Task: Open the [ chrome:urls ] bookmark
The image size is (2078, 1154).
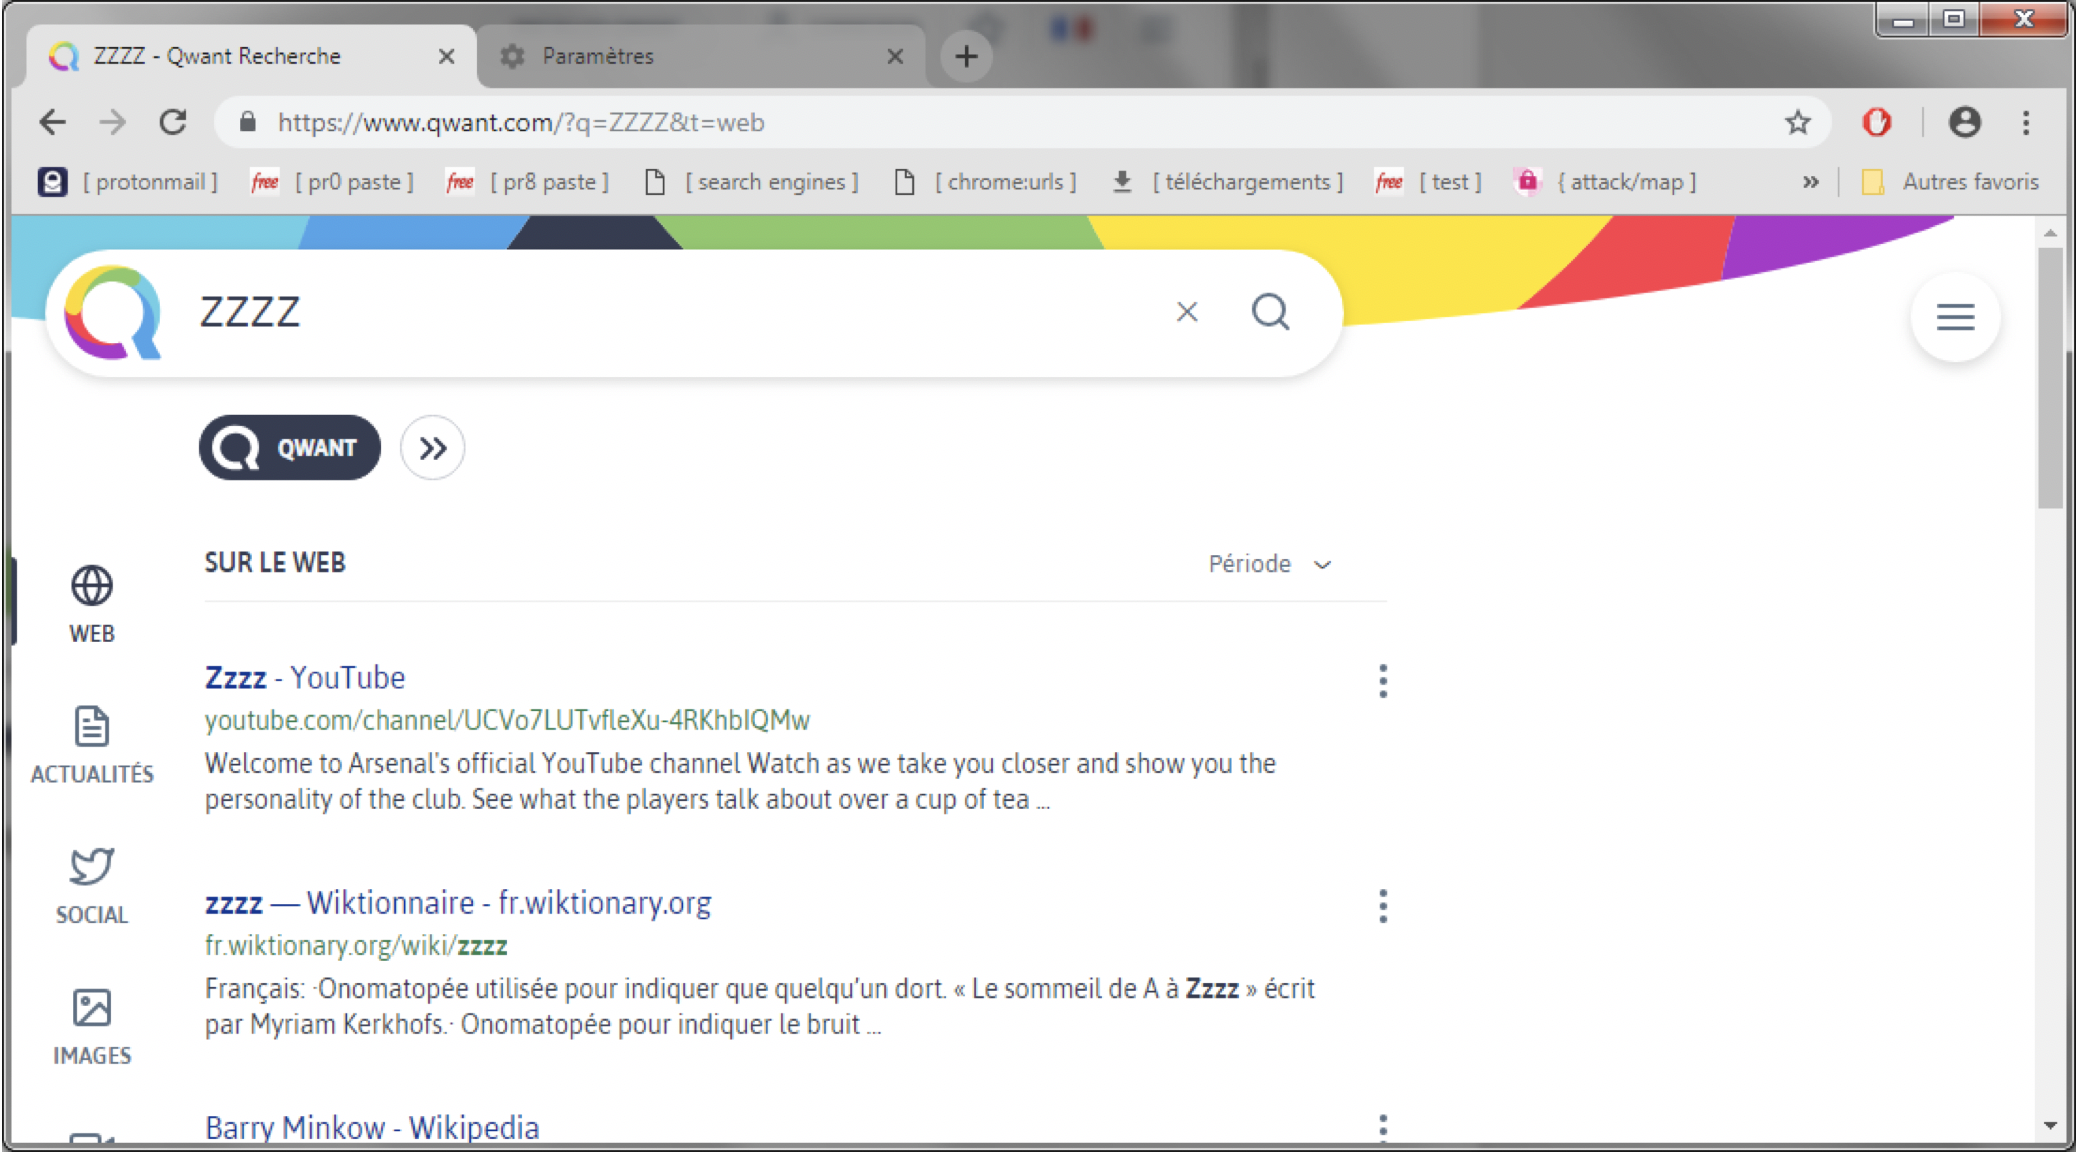Action: pyautogui.click(x=986, y=181)
